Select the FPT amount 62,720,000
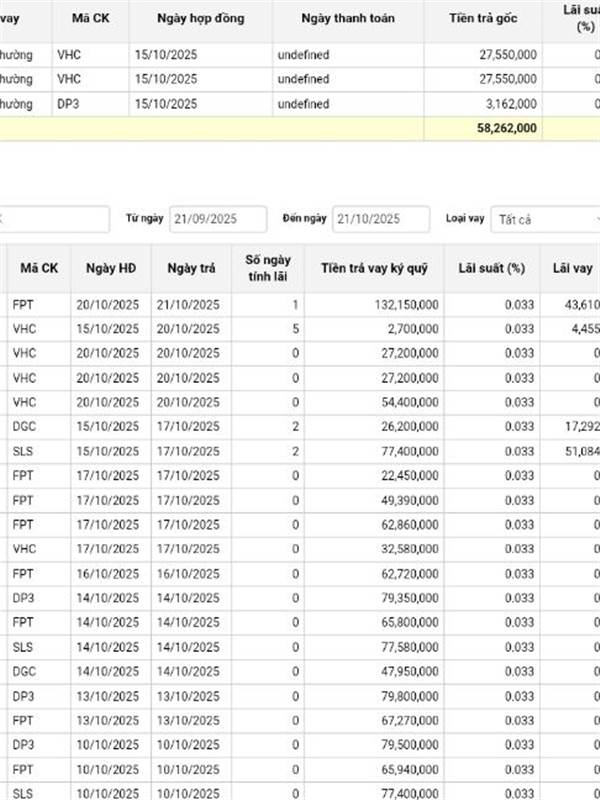The height and width of the screenshot is (800, 600). point(410,574)
